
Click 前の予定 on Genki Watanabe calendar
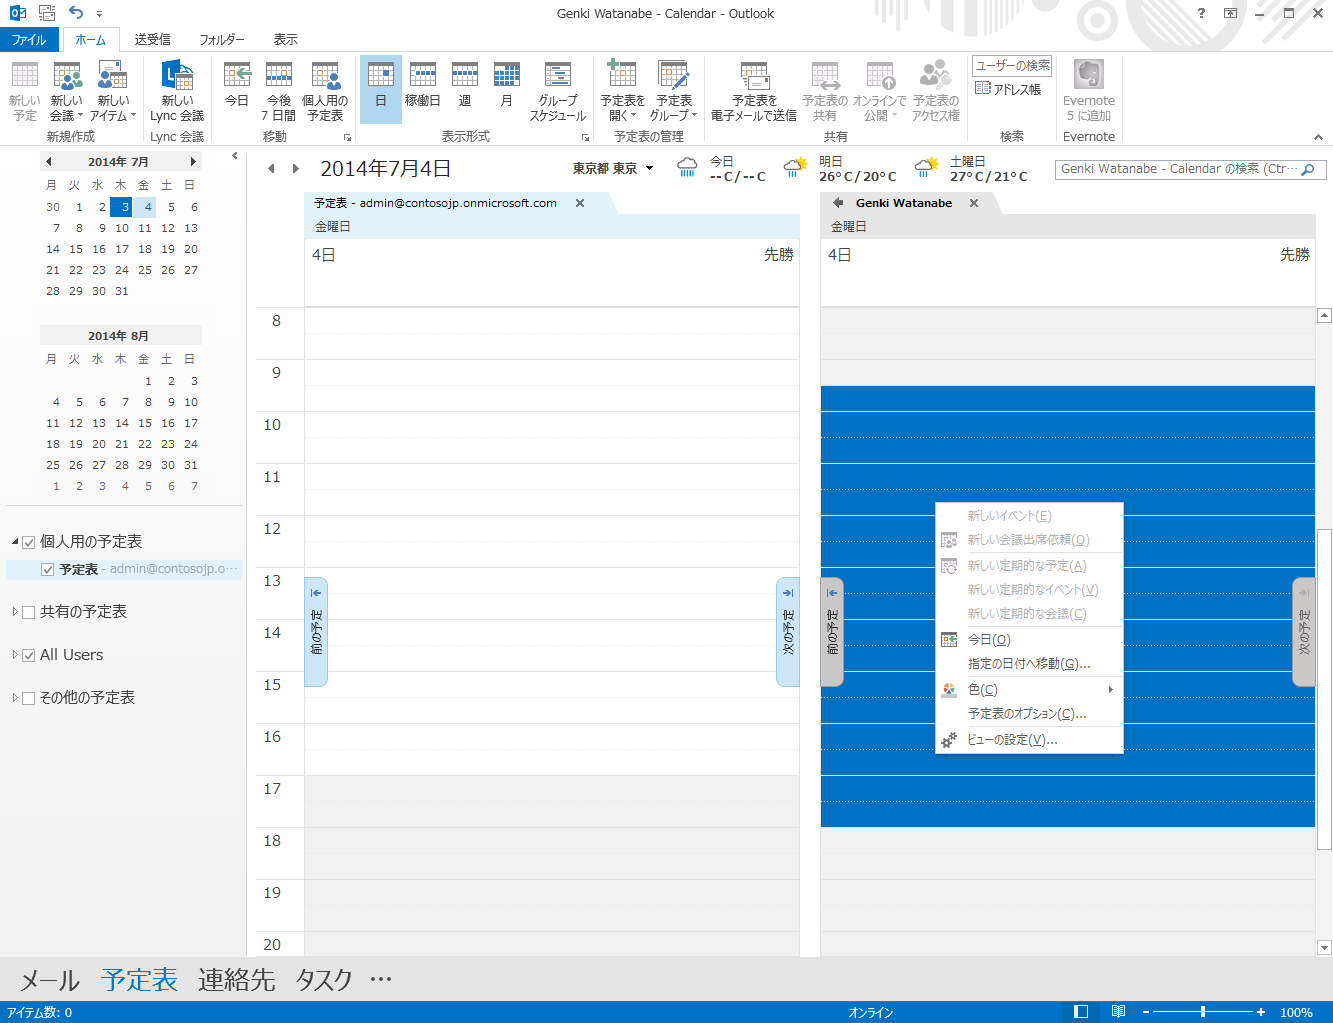[832, 632]
